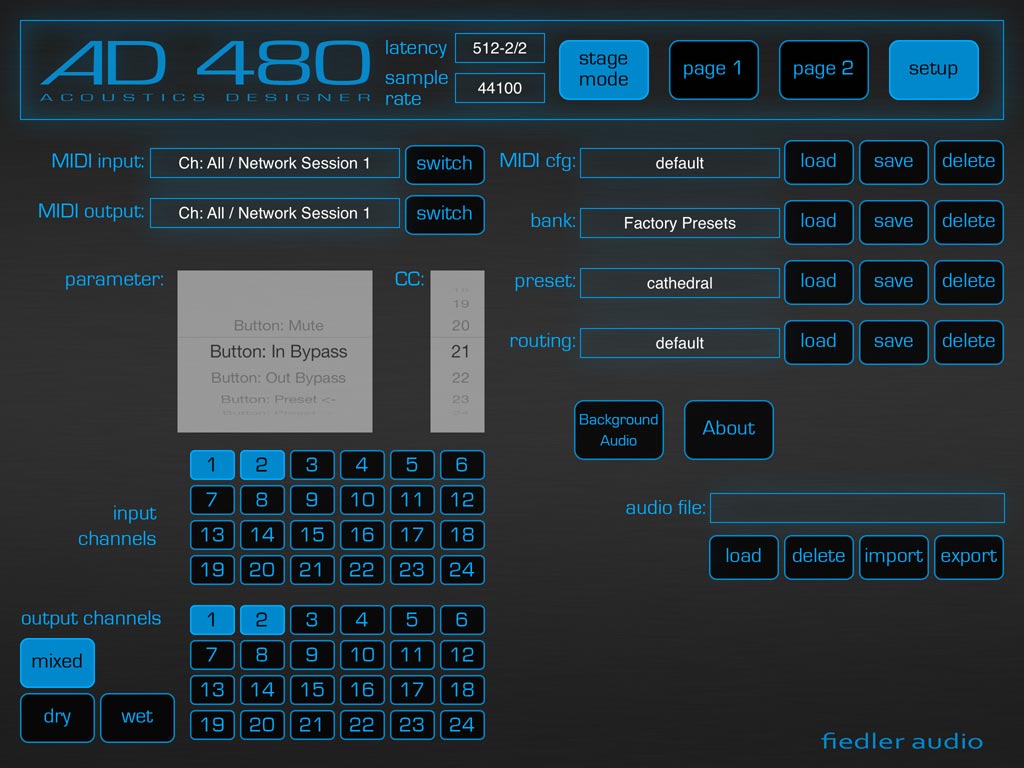Open the latency value field
This screenshot has width=1024, height=768.
coord(500,48)
